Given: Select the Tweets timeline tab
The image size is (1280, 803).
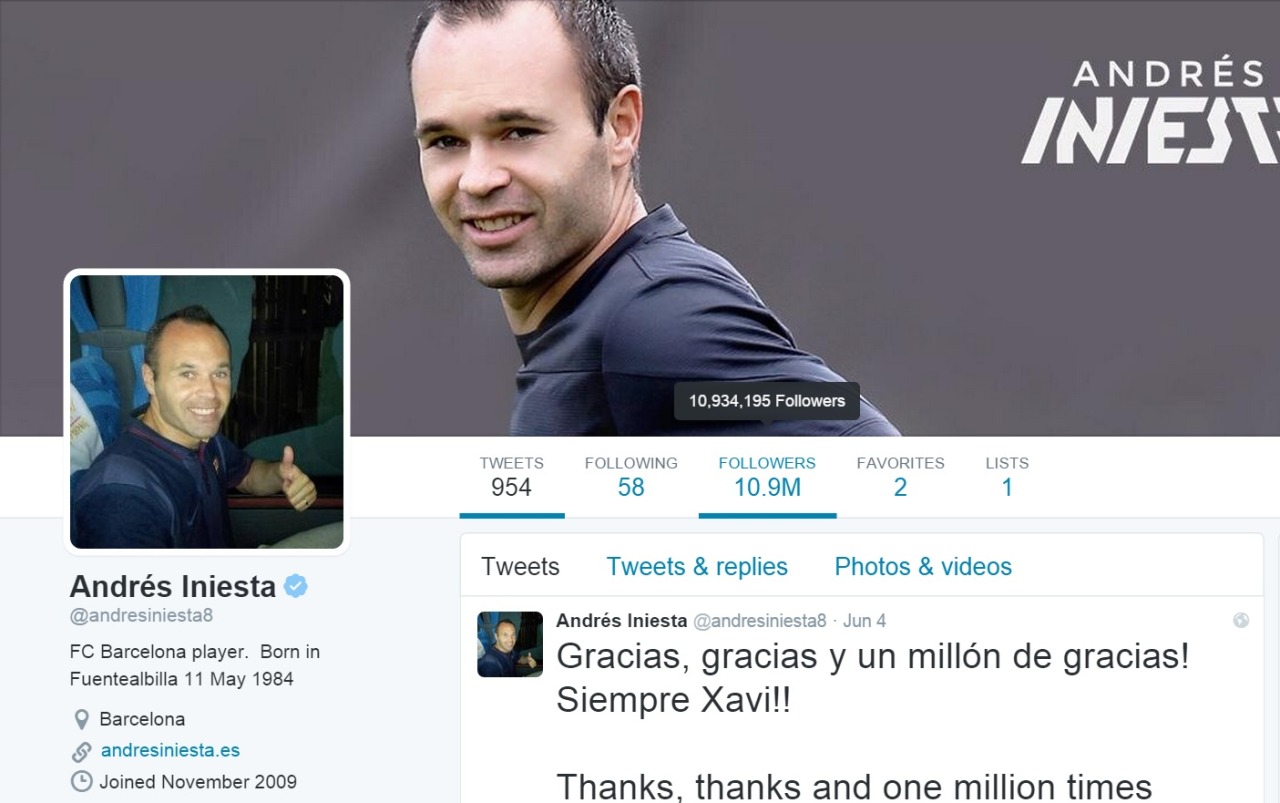Looking at the screenshot, I should click(520, 567).
